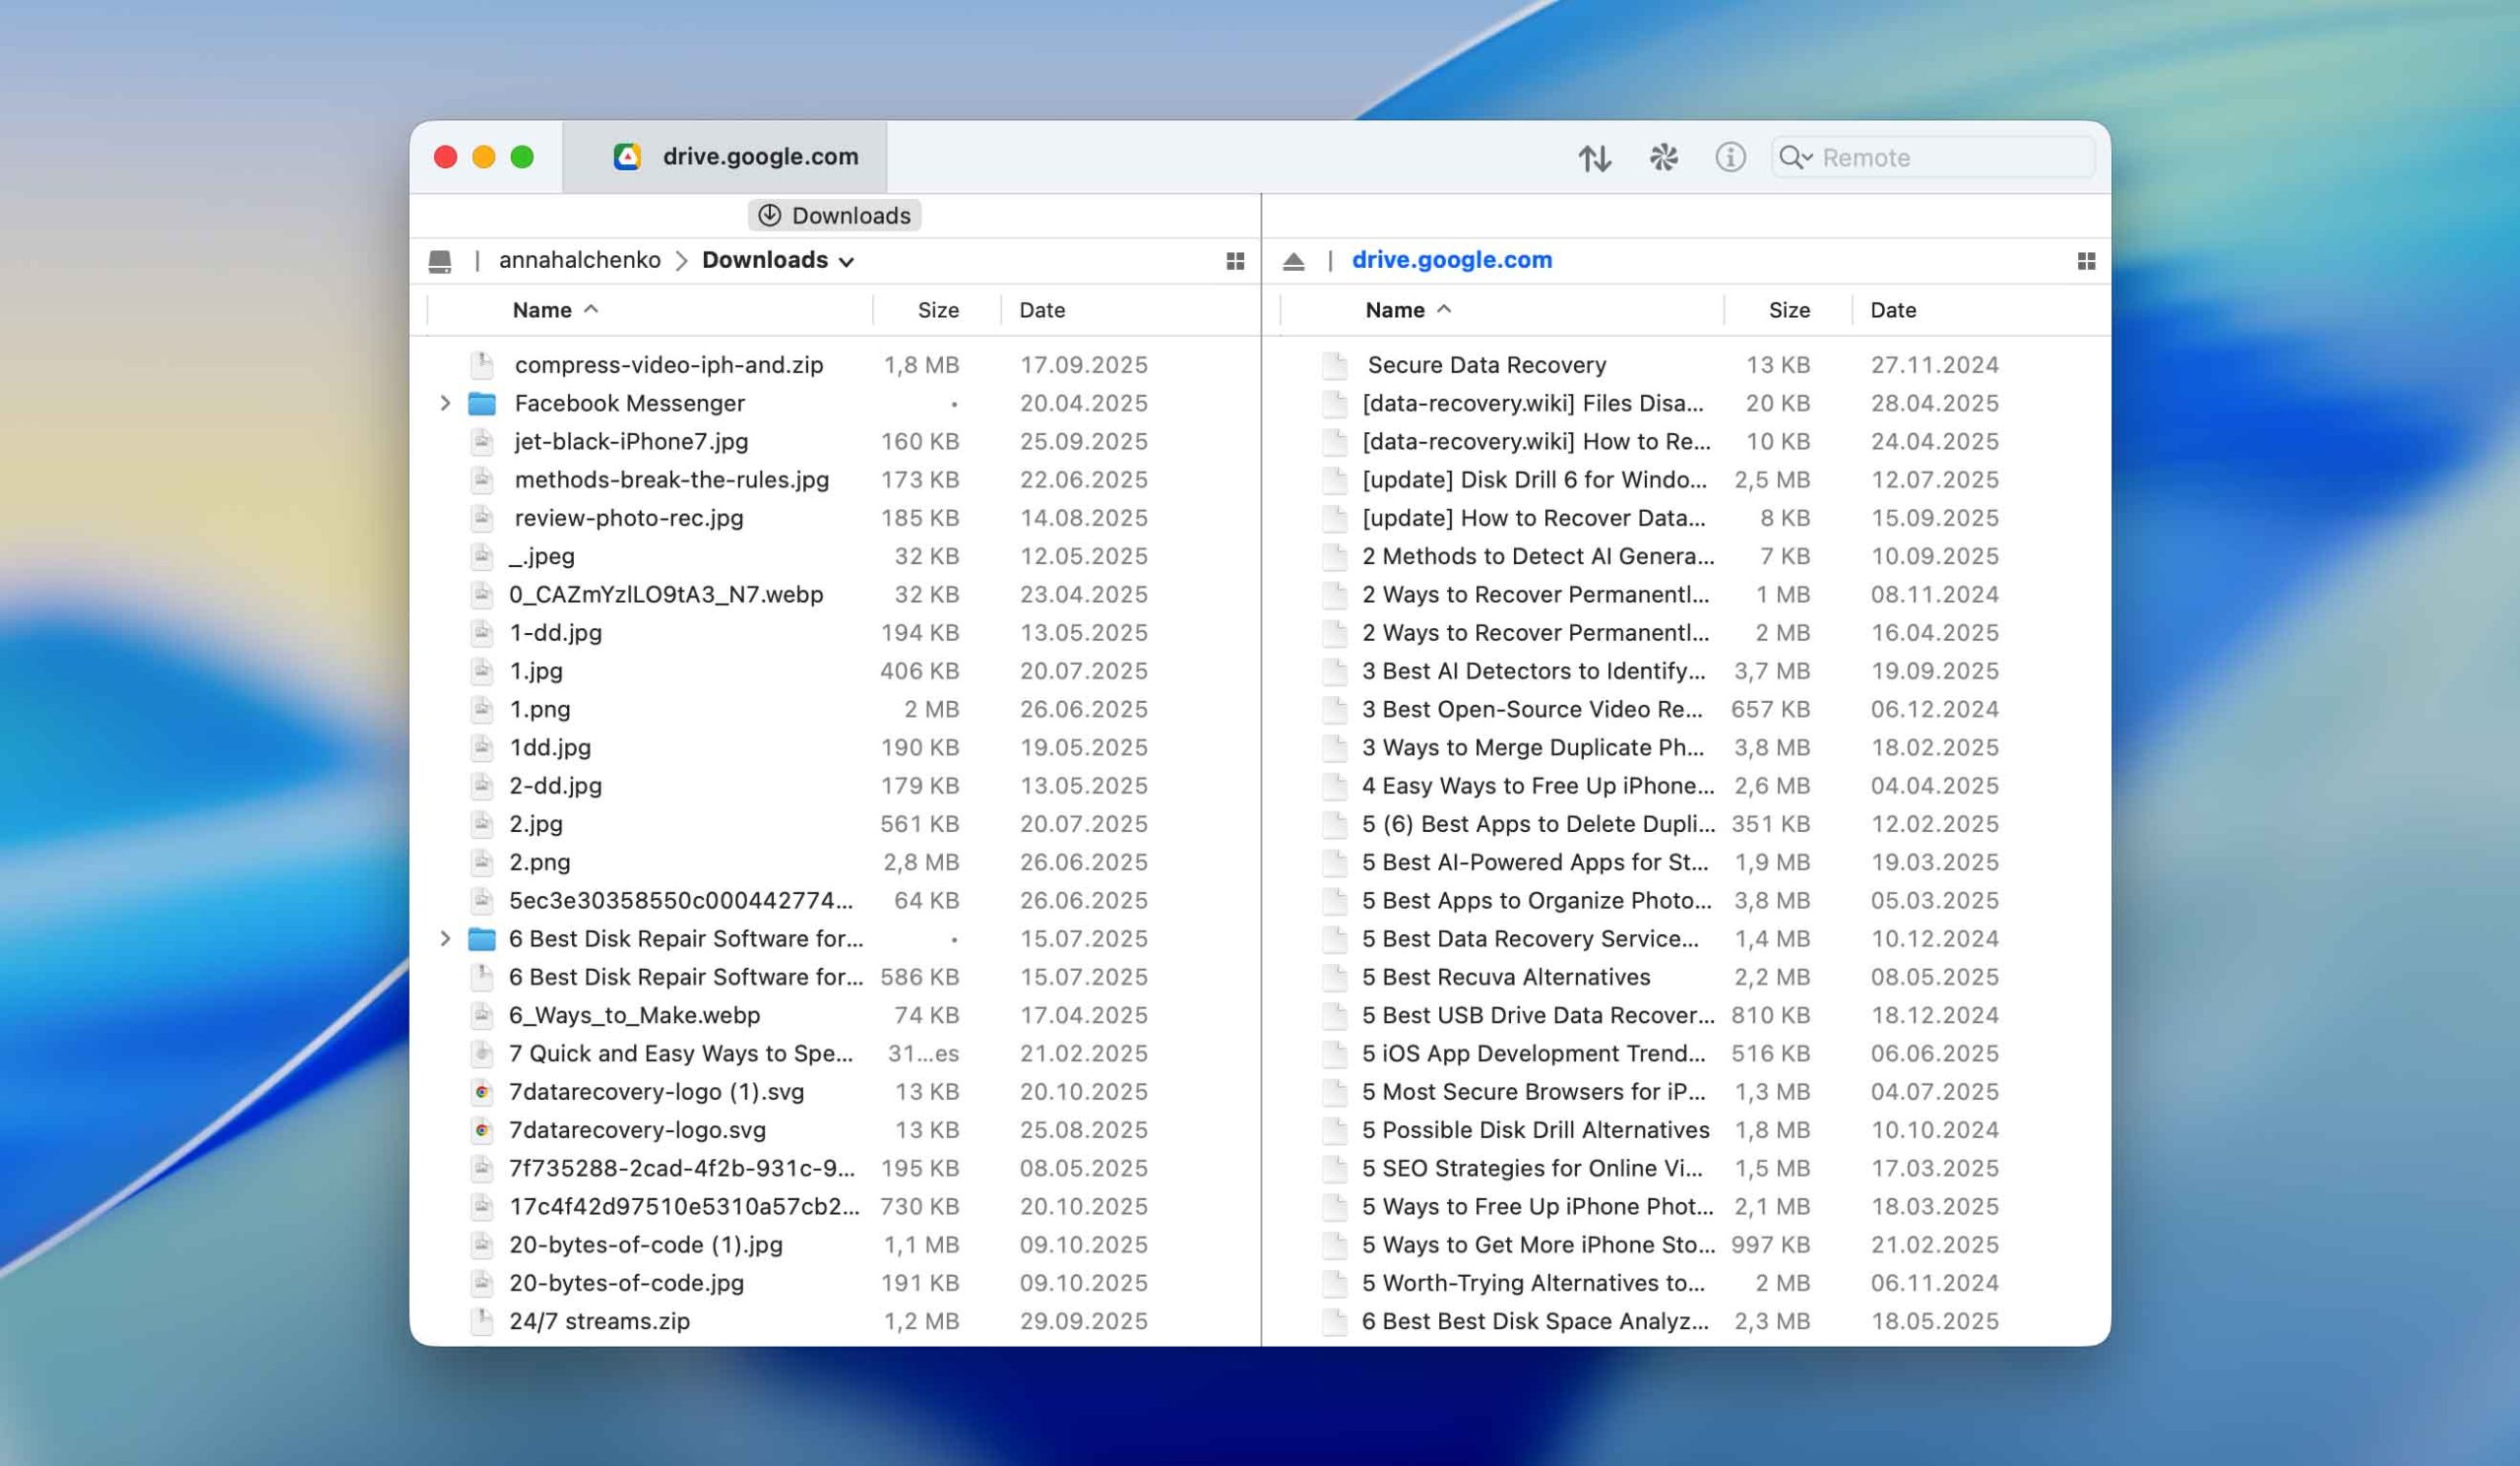Viewport: 2520px width, 1466px height.
Task: Sort left pane by Size column
Action: 937,310
